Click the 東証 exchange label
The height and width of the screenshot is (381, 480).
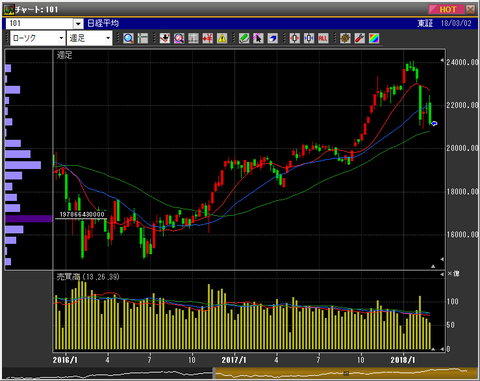(425, 23)
